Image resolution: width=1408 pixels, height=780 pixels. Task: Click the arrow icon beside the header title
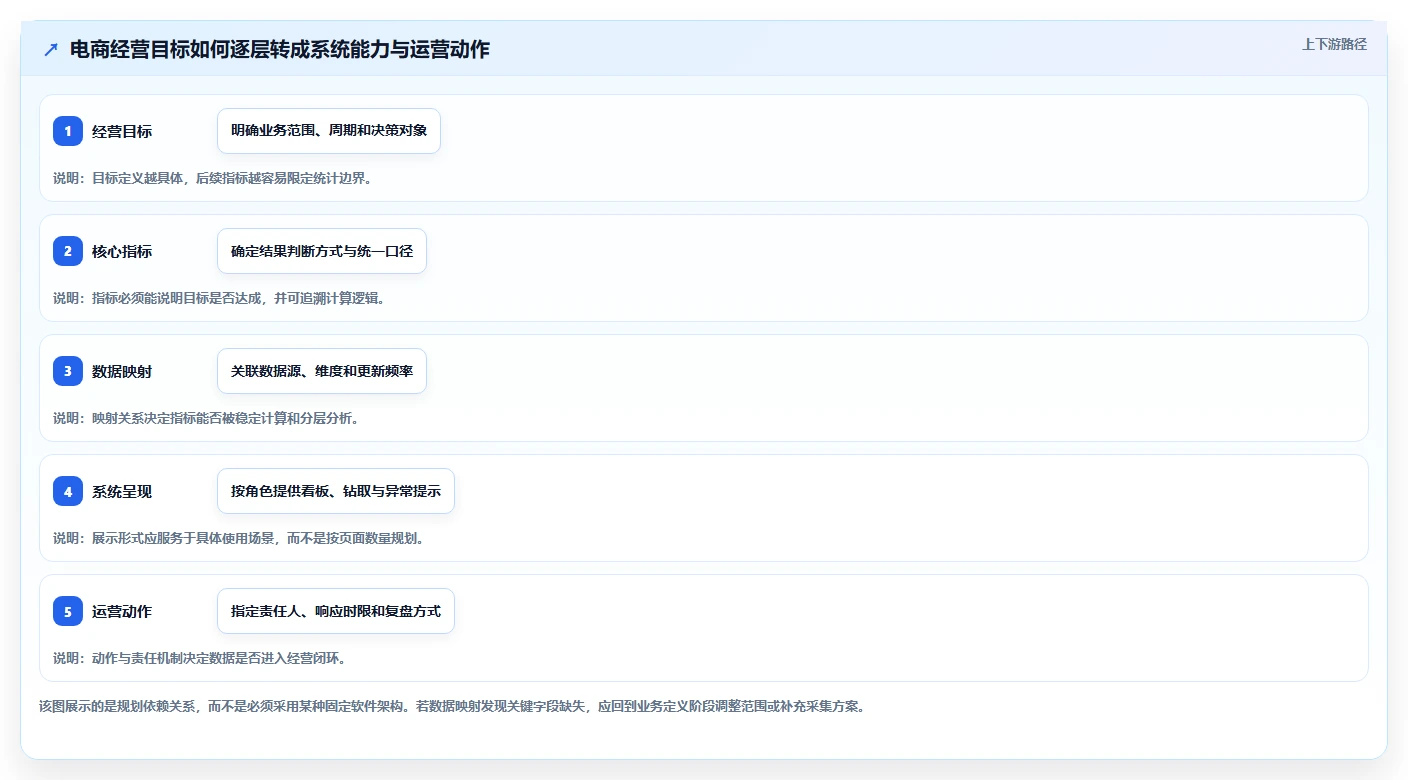pos(51,49)
